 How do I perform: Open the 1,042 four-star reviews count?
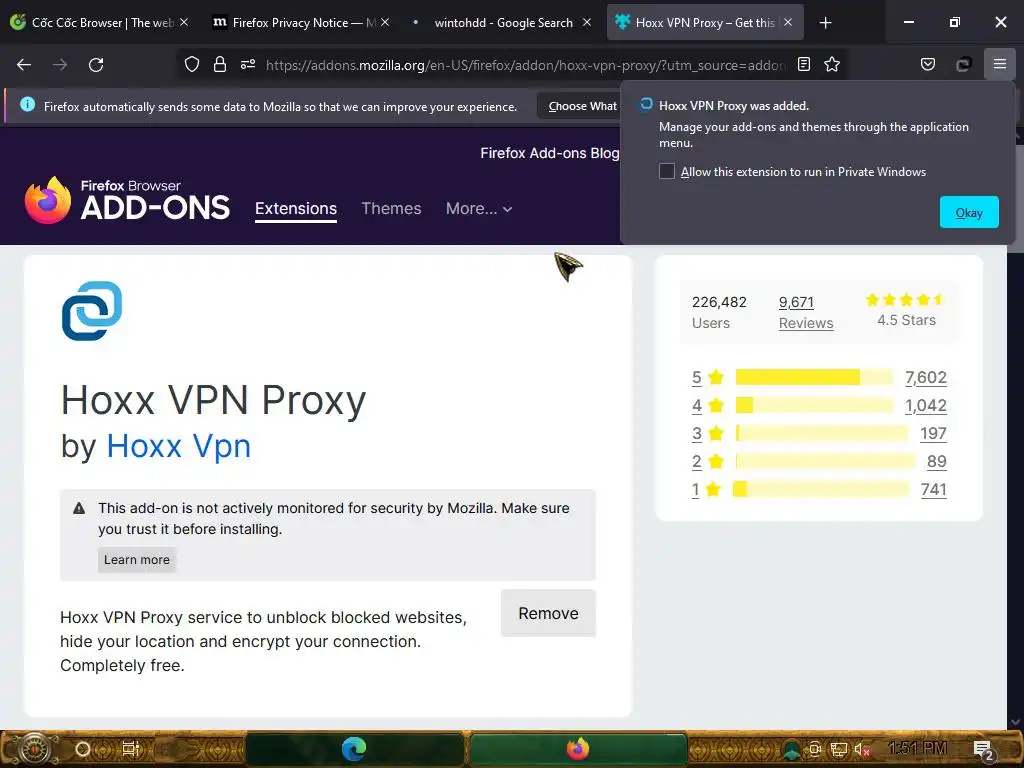pyautogui.click(x=925, y=406)
